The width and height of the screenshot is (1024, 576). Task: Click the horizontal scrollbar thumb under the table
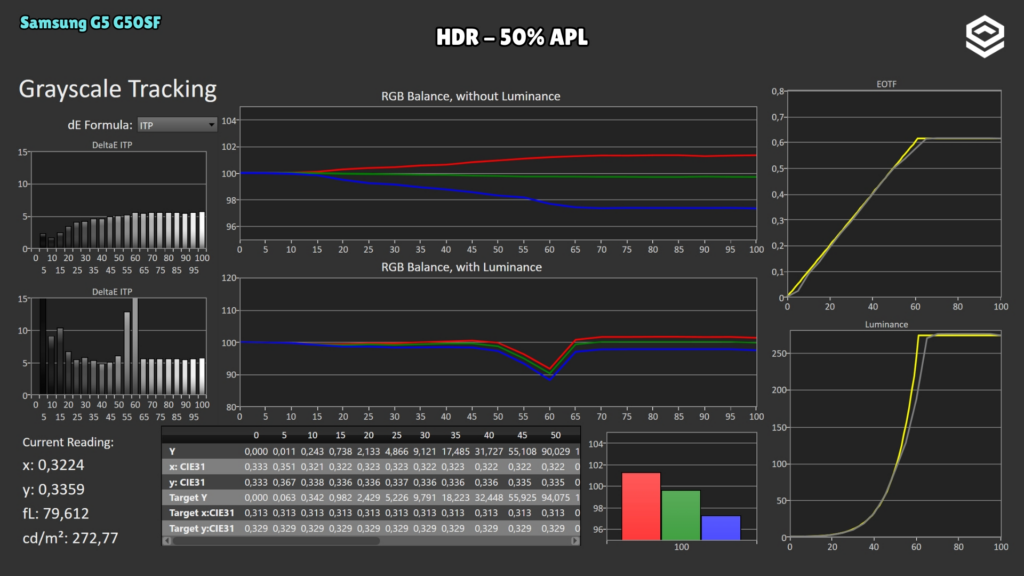pyautogui.click(x=277, y=541)
